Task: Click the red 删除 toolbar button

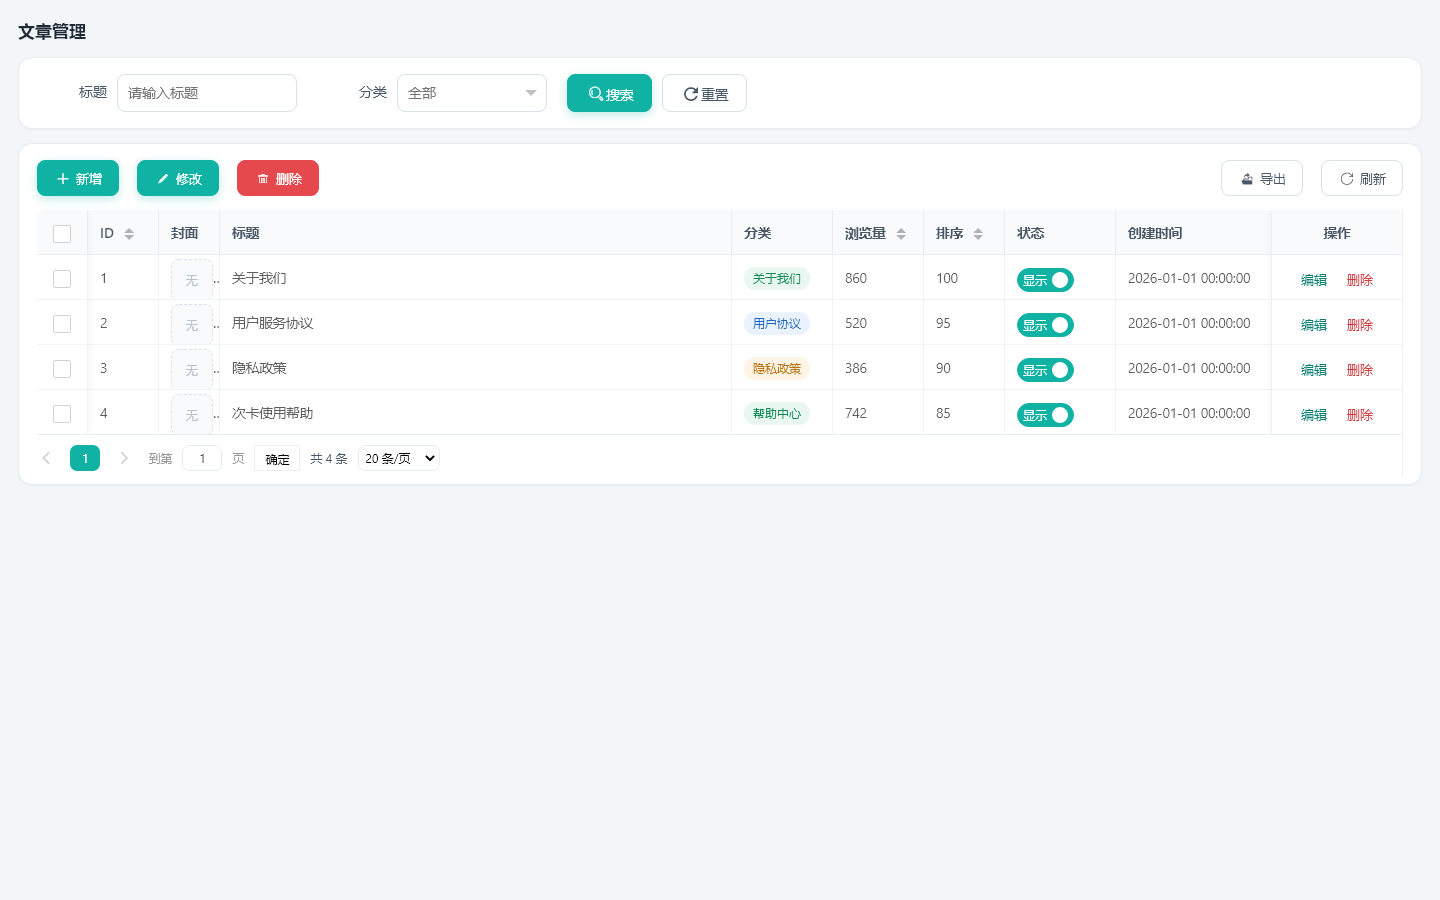Action: [x=278, y=178]
